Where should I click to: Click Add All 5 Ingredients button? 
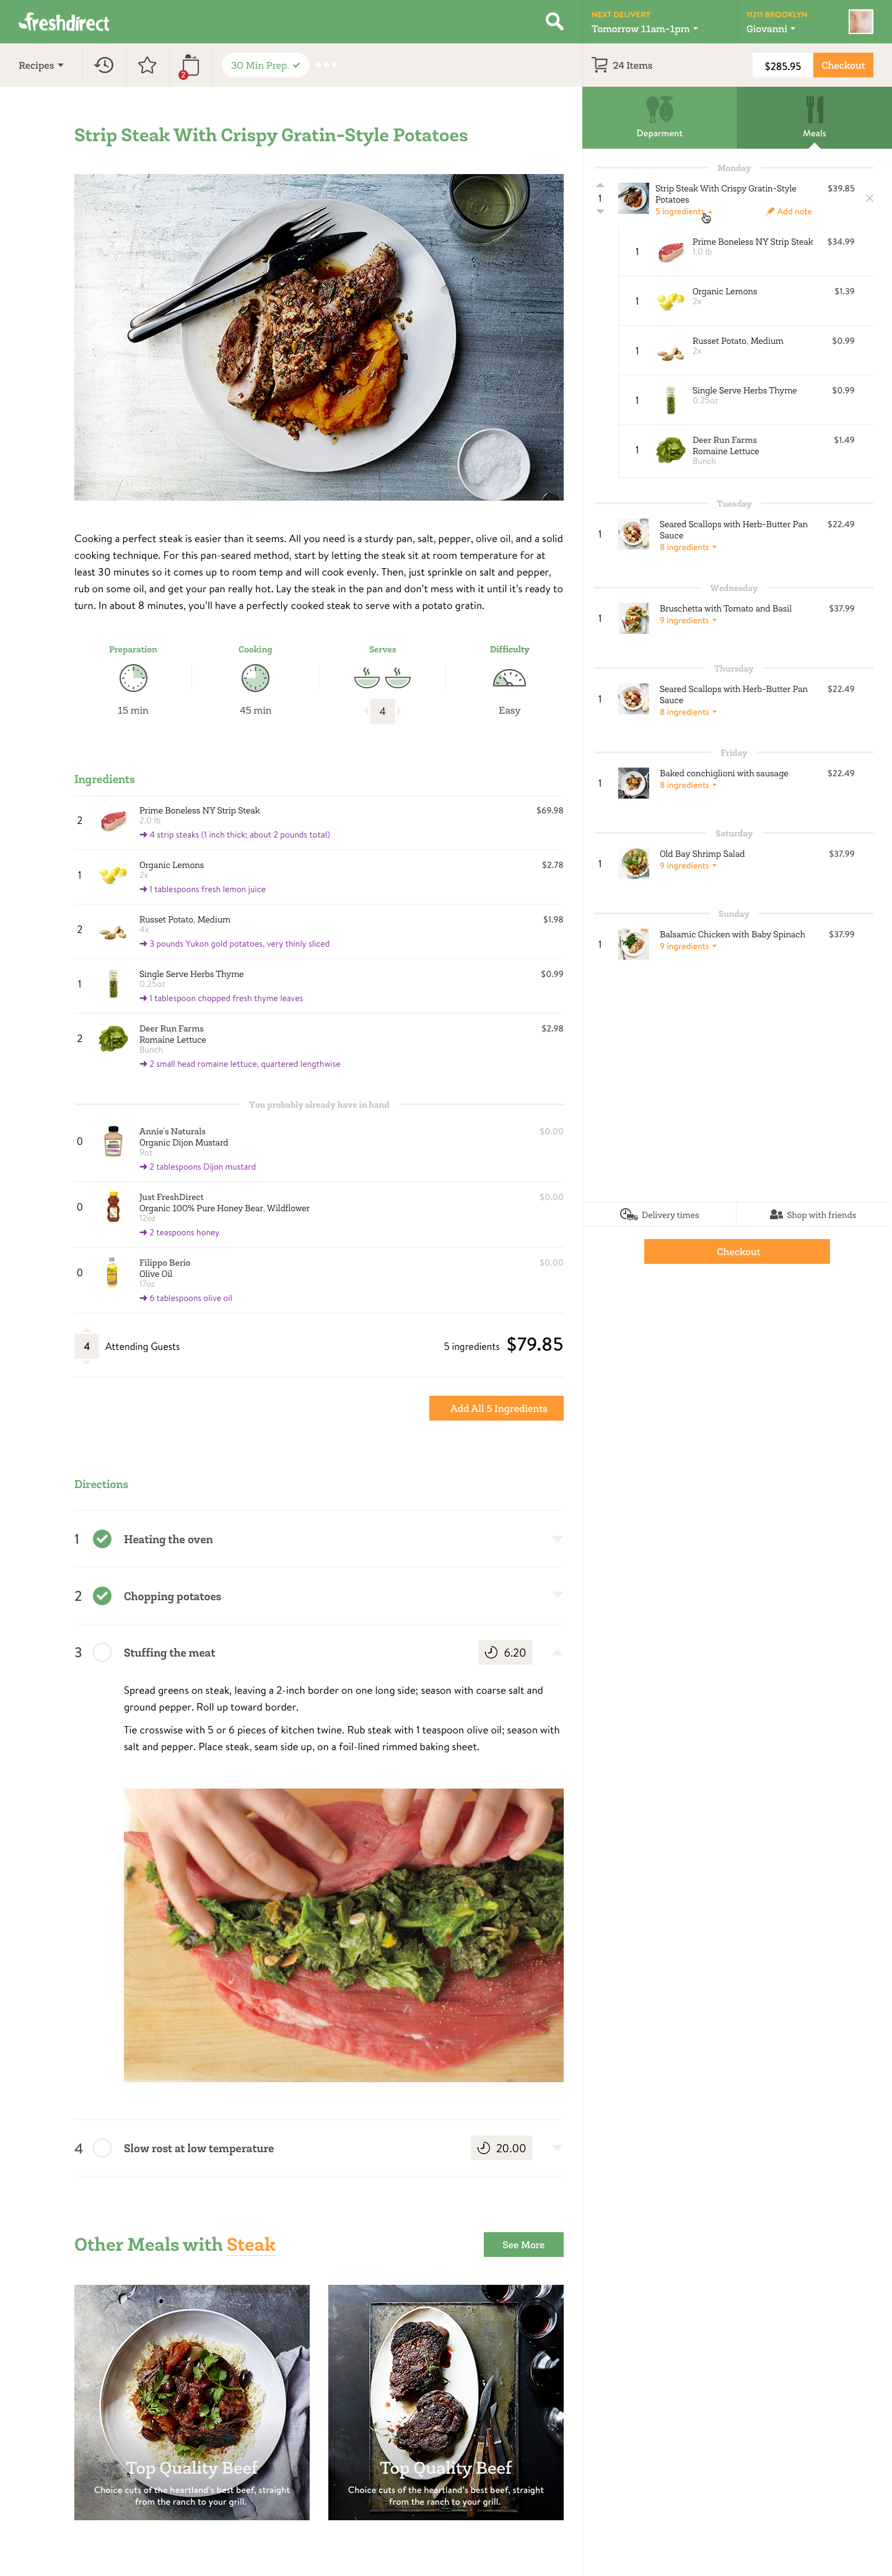point(497,1408)
